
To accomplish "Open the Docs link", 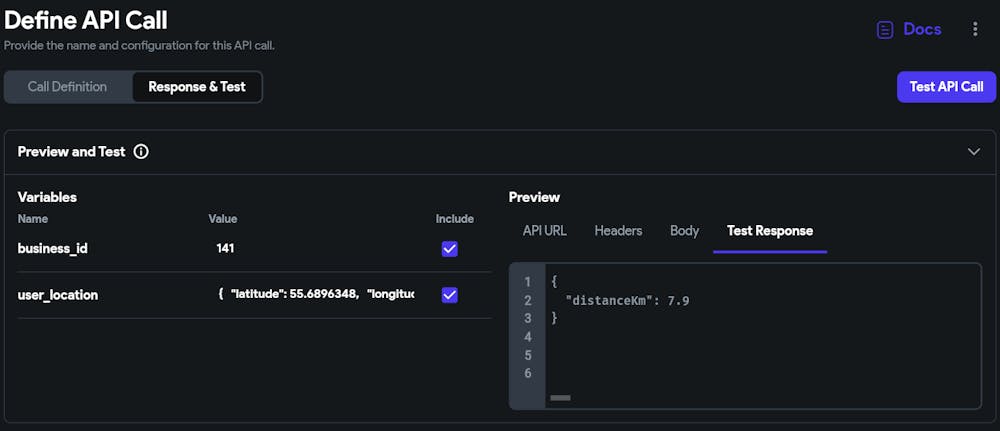I will click(x=921, y=30).
